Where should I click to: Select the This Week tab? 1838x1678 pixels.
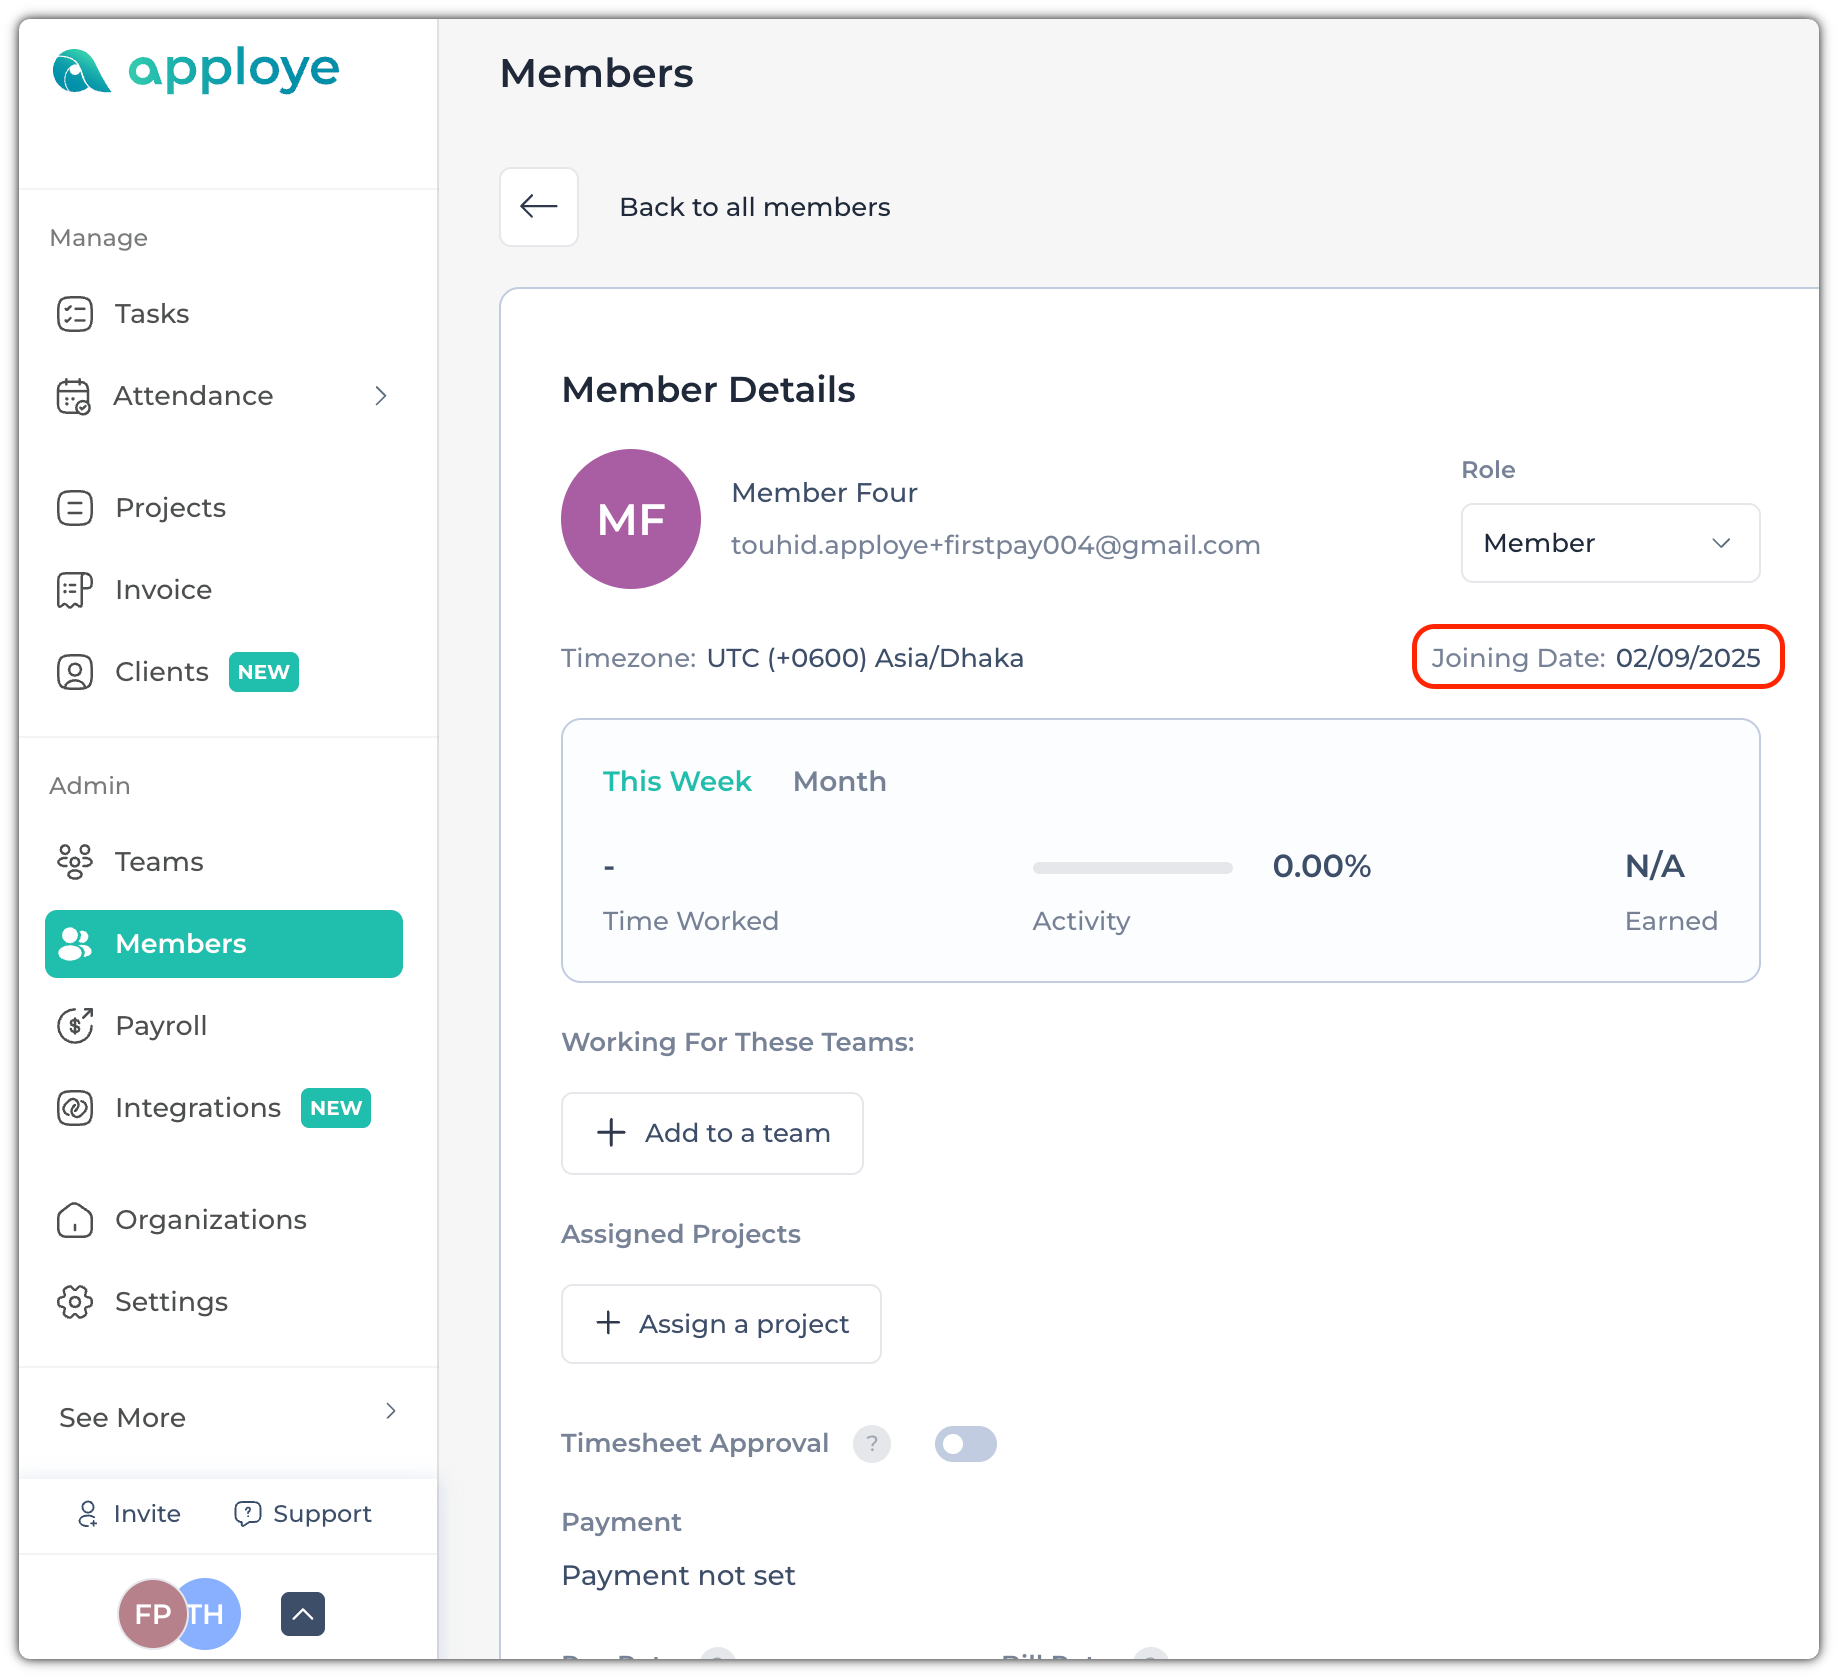click(677, 781)
